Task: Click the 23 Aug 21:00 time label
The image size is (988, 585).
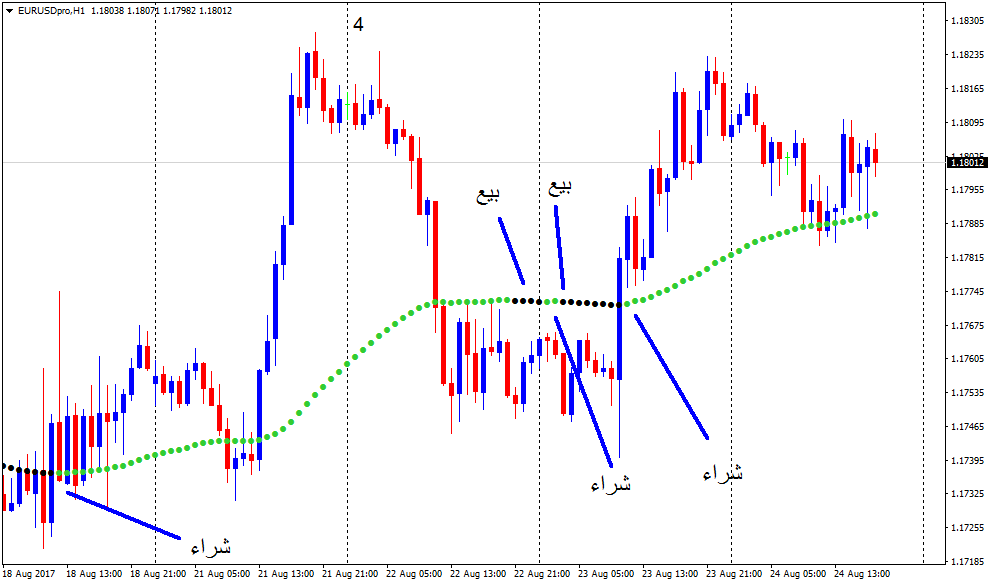Action: (734, 574)
